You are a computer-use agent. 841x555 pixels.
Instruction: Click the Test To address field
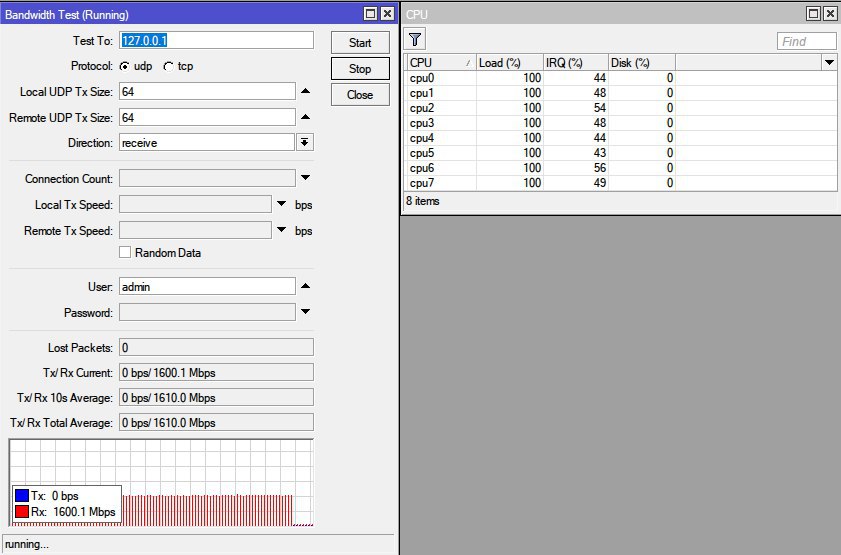coord(216,40)
